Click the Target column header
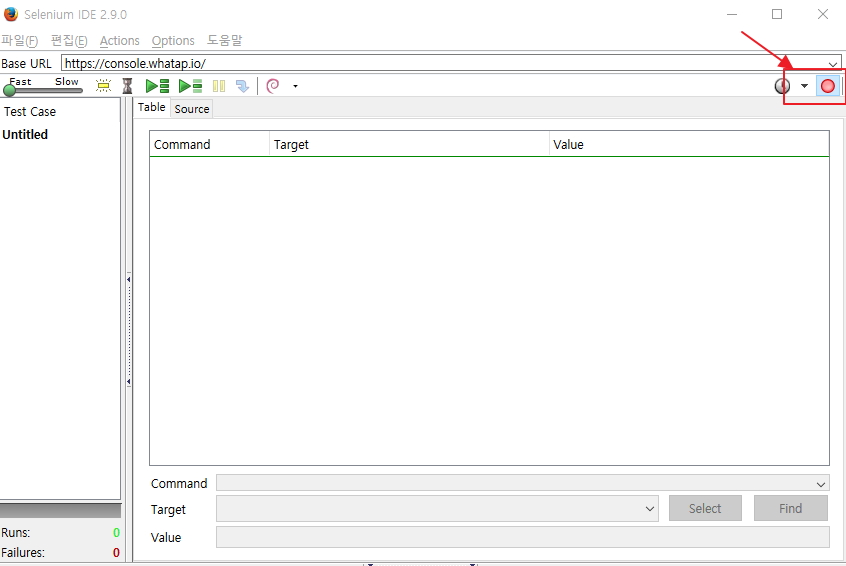 click(x=409, y=144)
